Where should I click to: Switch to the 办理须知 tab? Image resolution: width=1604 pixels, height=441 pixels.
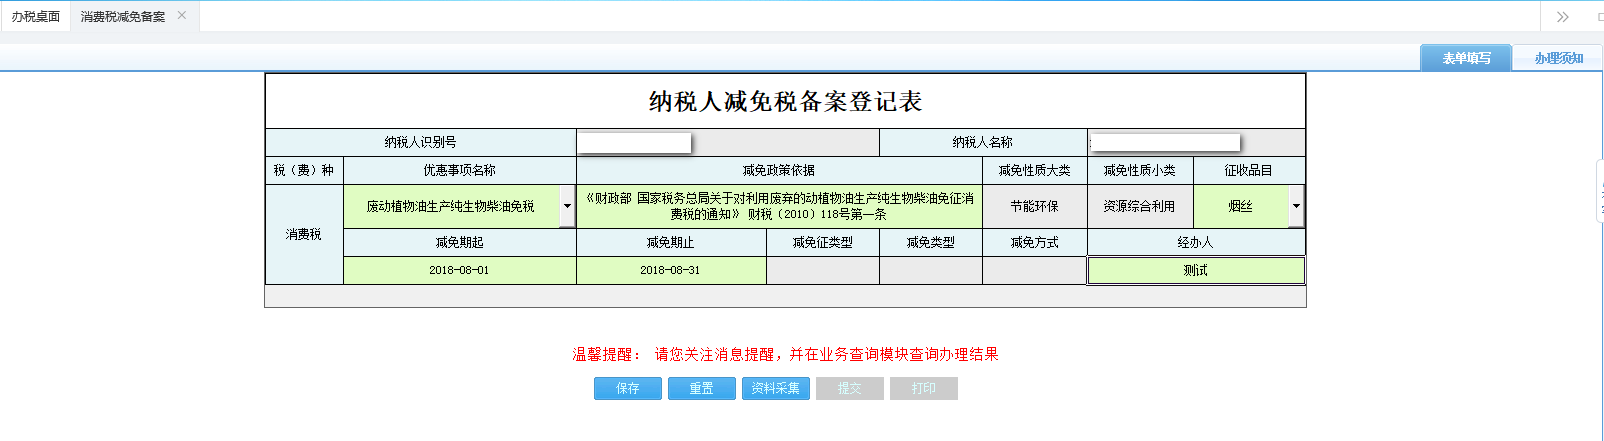[1558, 58]
